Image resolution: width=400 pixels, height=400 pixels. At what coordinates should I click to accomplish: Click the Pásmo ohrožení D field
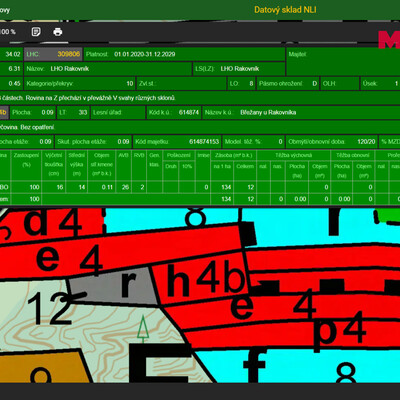[x=288, y=84]
